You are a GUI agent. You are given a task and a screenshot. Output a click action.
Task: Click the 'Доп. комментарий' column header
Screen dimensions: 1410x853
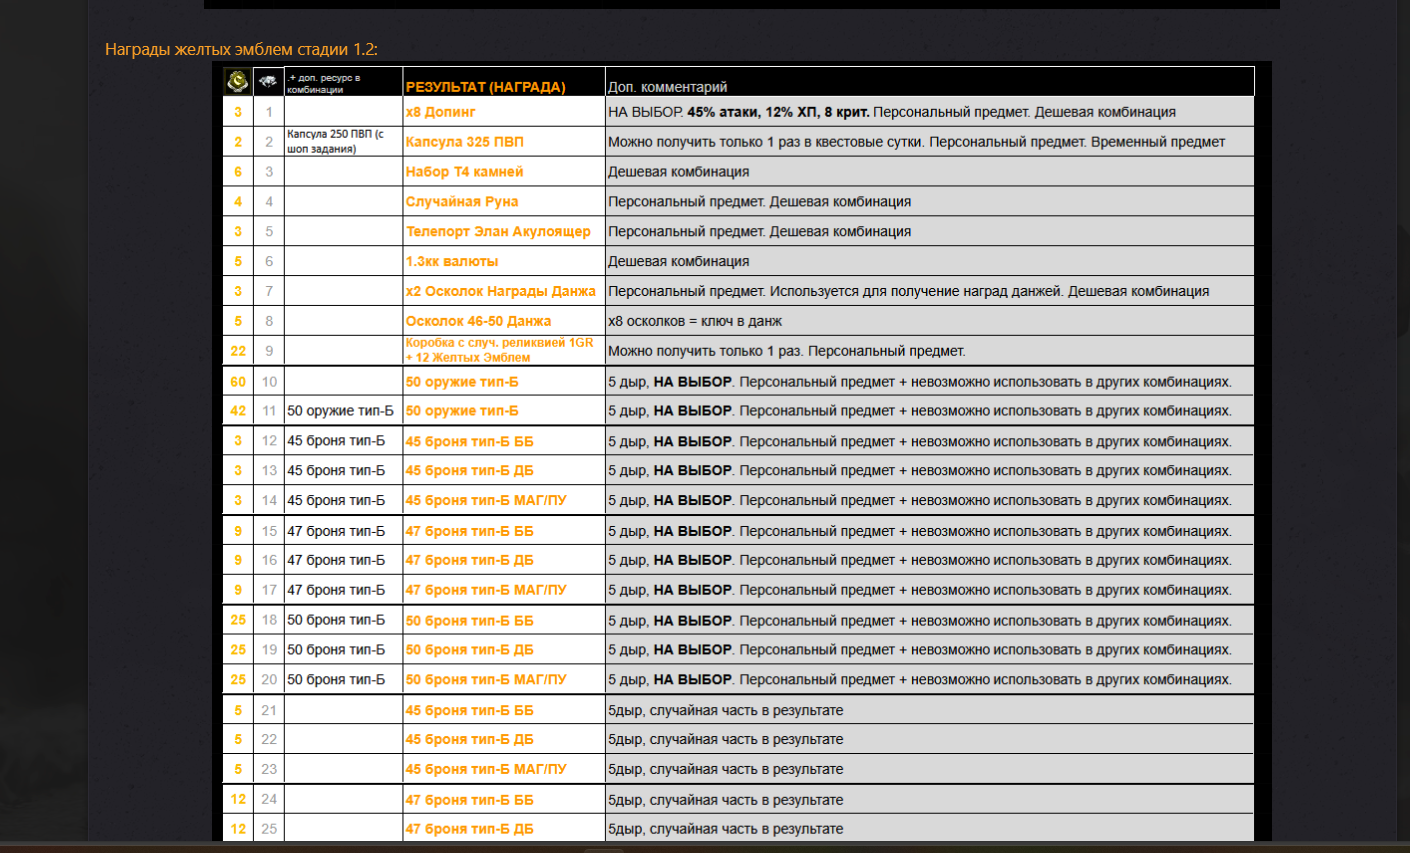tap(667, 87)
